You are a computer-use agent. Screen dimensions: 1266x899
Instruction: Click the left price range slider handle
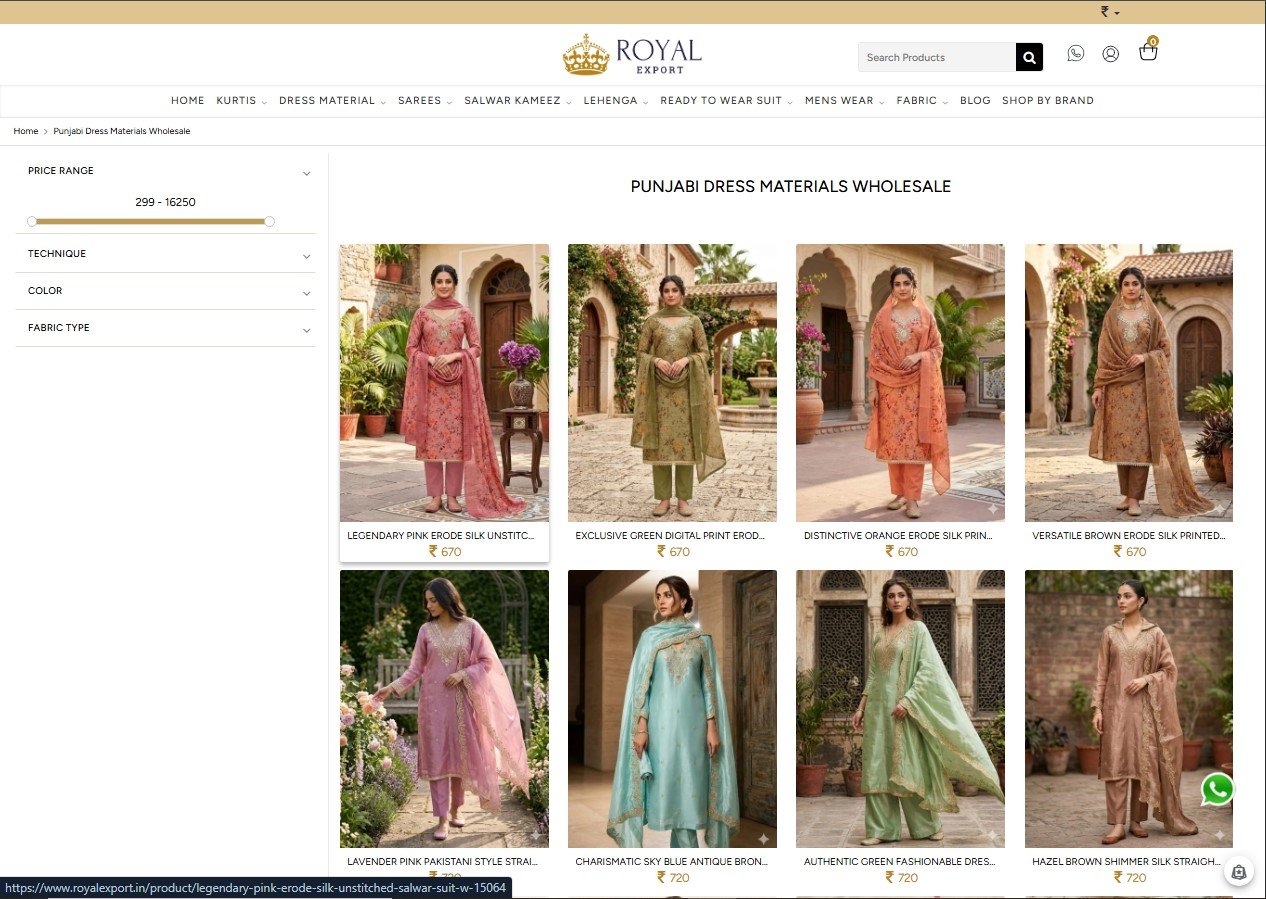tap(32, 221)
